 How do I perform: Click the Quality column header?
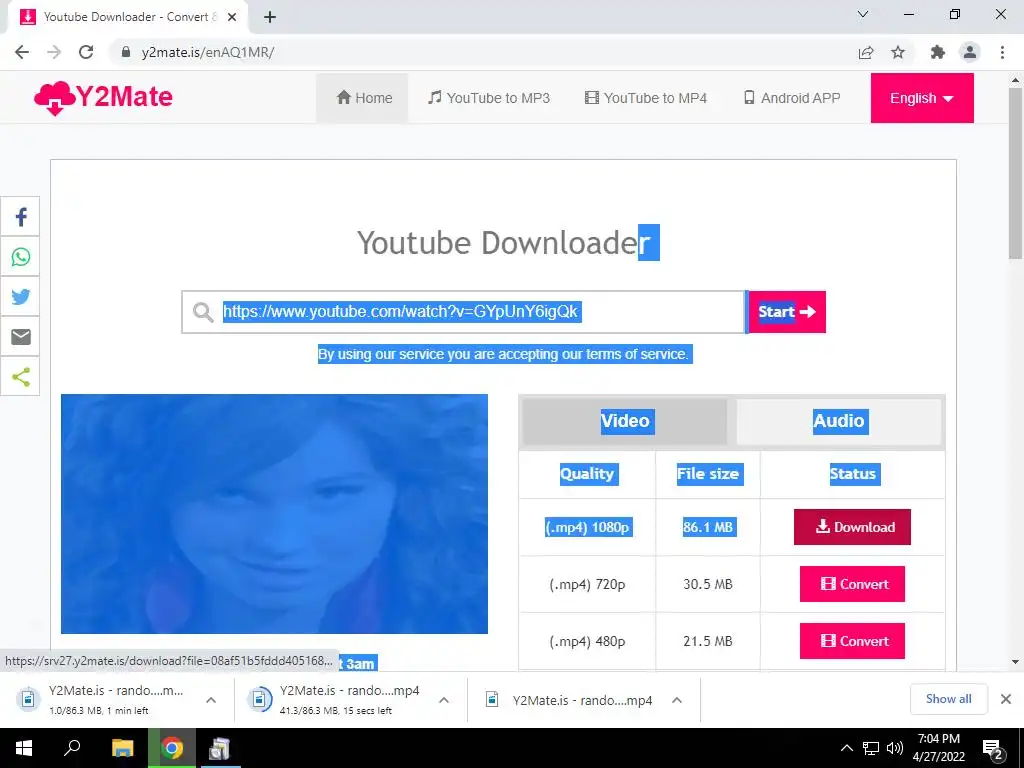pyautogui.click(x=587, y=473)
